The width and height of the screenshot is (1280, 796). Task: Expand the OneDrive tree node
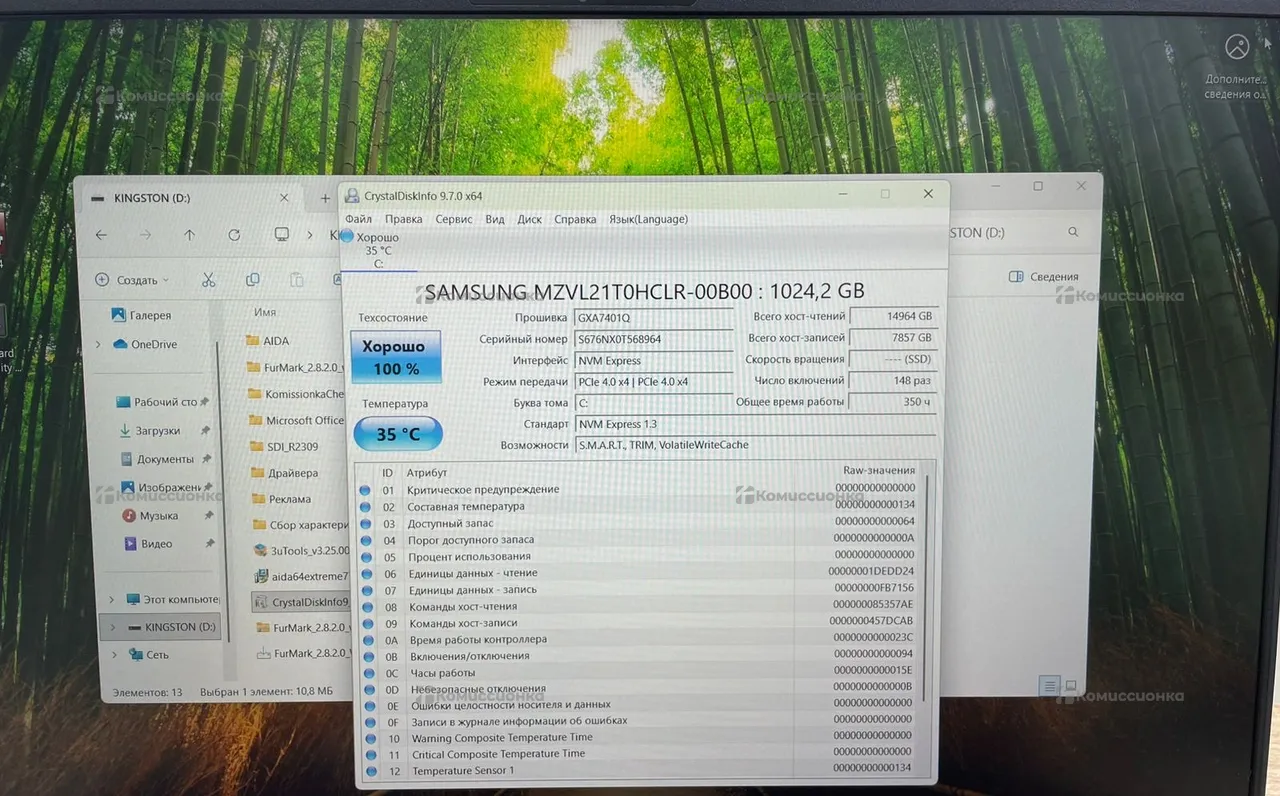[x=98, y=344]
